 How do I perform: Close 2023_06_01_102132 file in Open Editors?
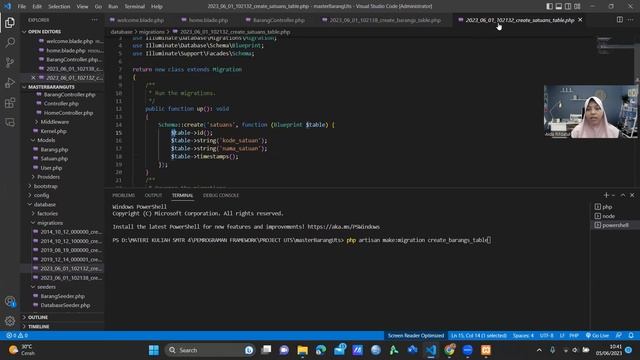[33, 78]
